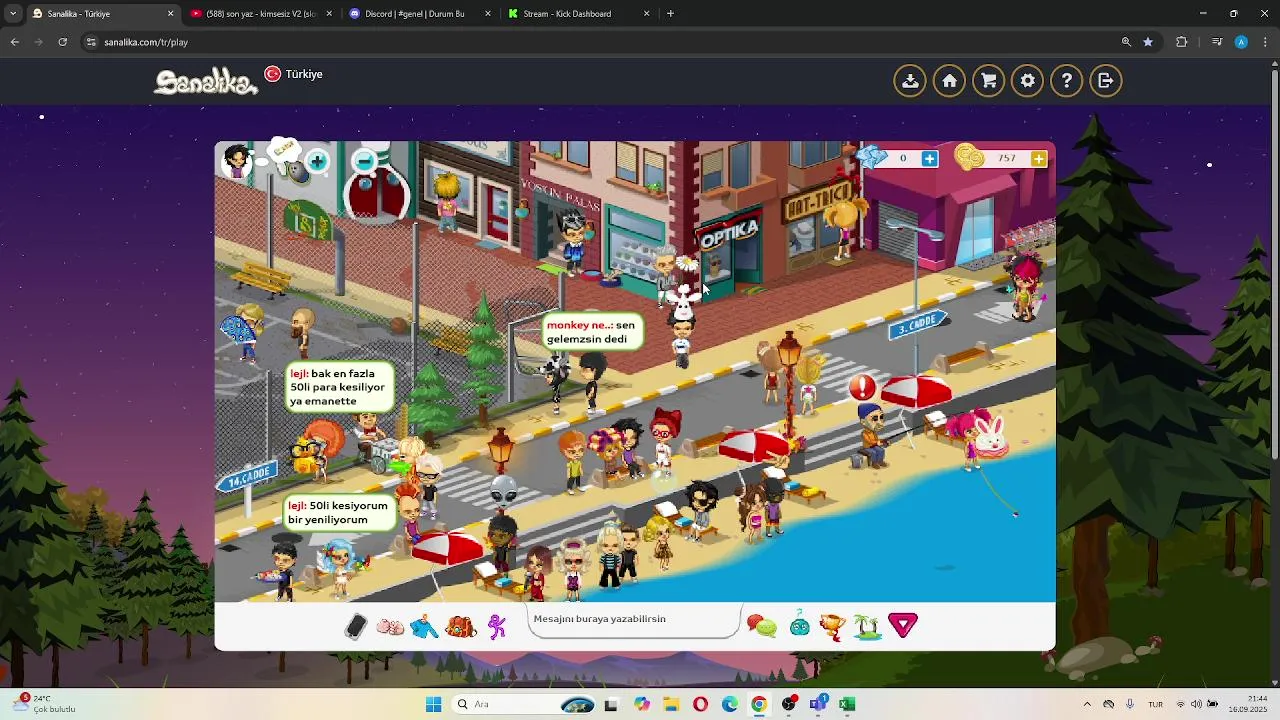Click the address bar URL sanalika.com/tr/play

pos(146,42)
